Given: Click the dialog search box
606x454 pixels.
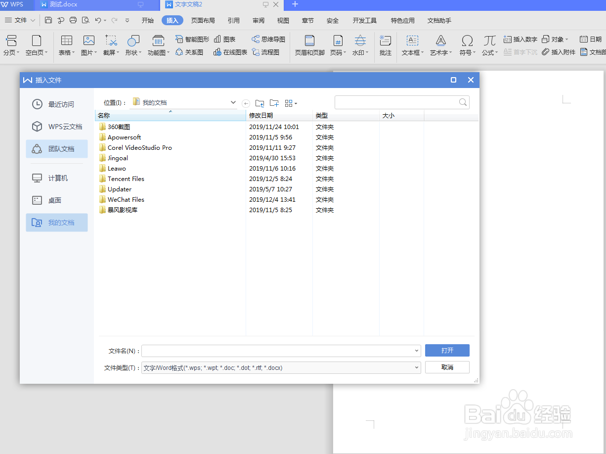Looking at the screenshot, I should point(402,102).
